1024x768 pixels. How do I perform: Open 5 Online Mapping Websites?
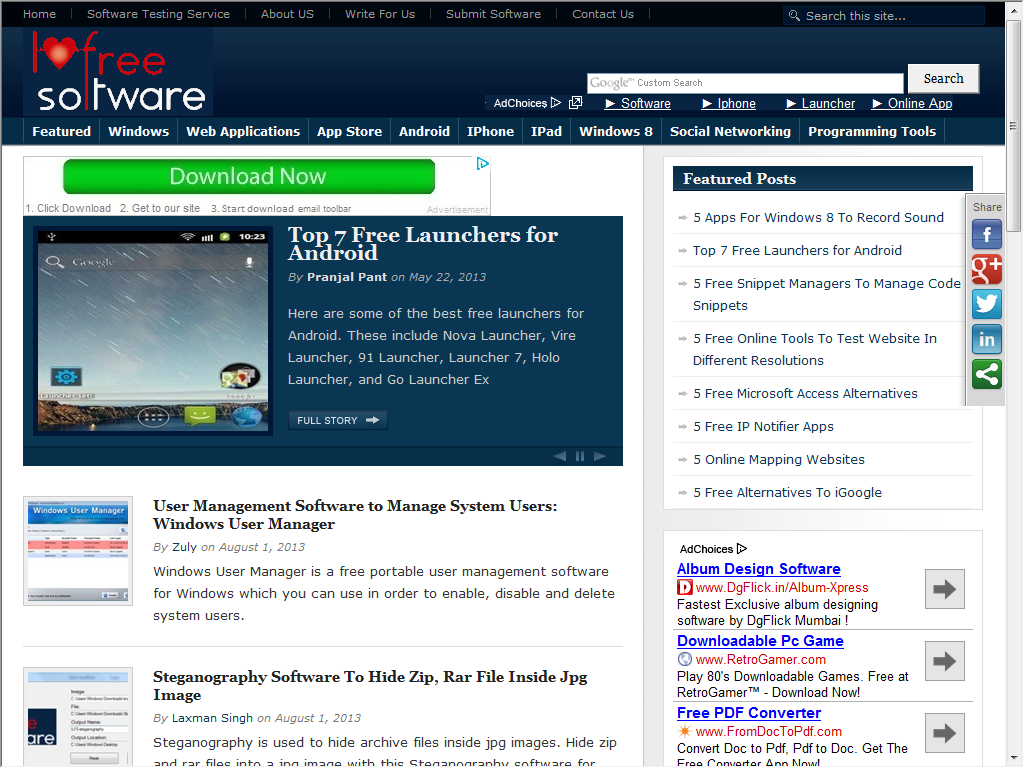(x=778, y=459)
